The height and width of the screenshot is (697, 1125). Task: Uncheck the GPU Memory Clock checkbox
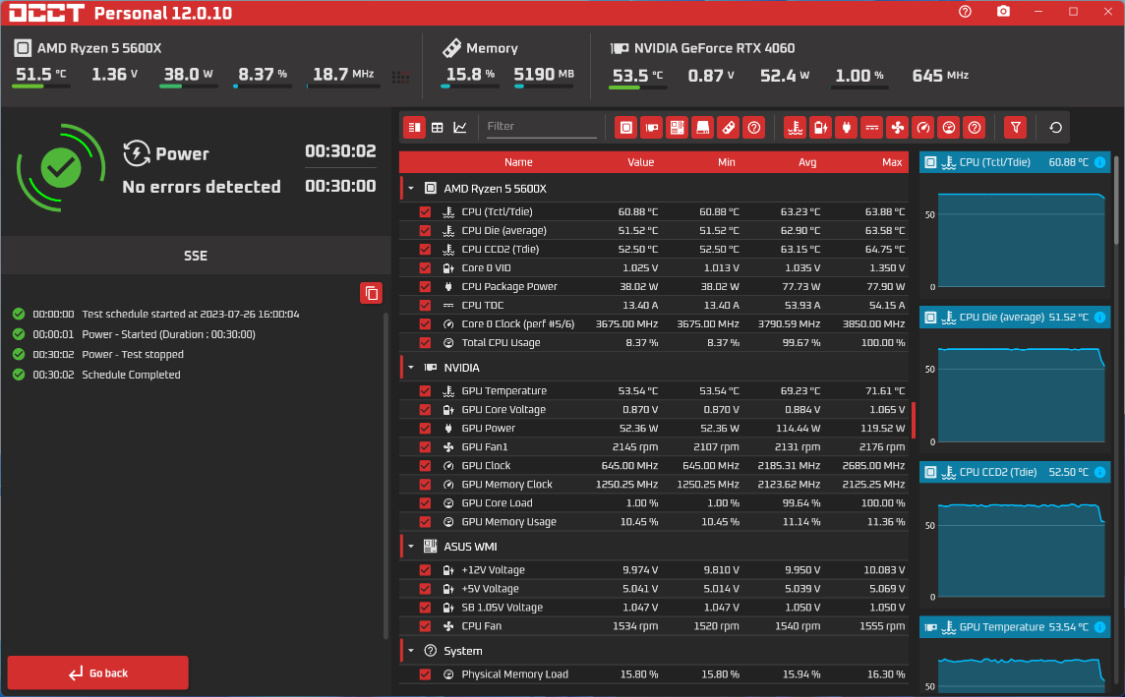click(425, 484)
